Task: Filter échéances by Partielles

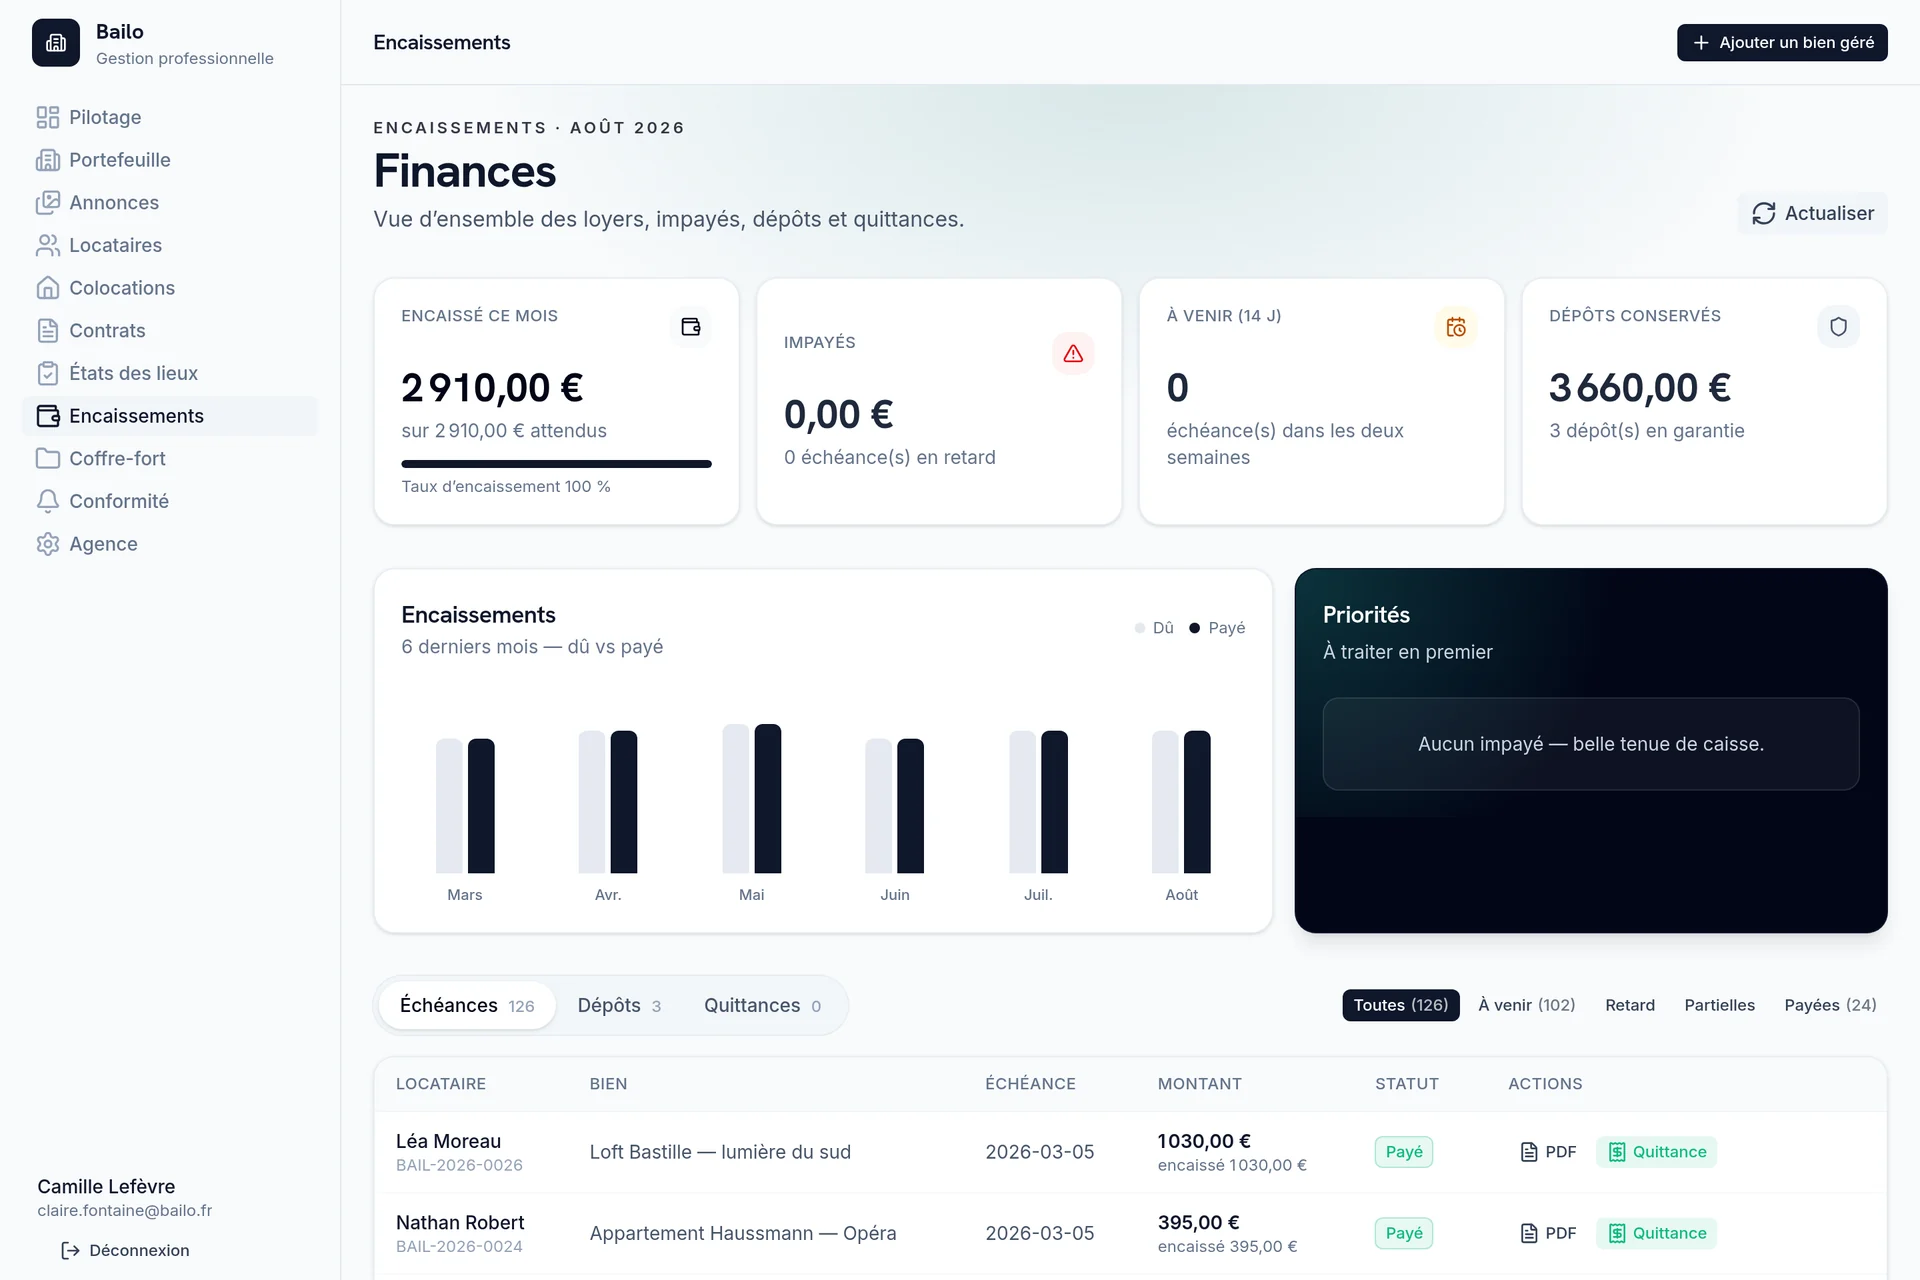Action: pos(1720,1005)
